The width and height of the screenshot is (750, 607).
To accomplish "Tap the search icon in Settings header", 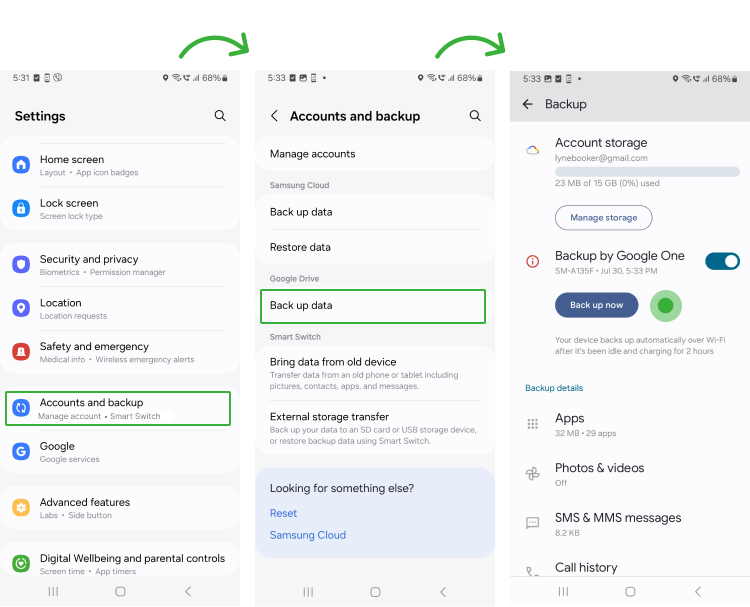I will [x=220, y=115].
